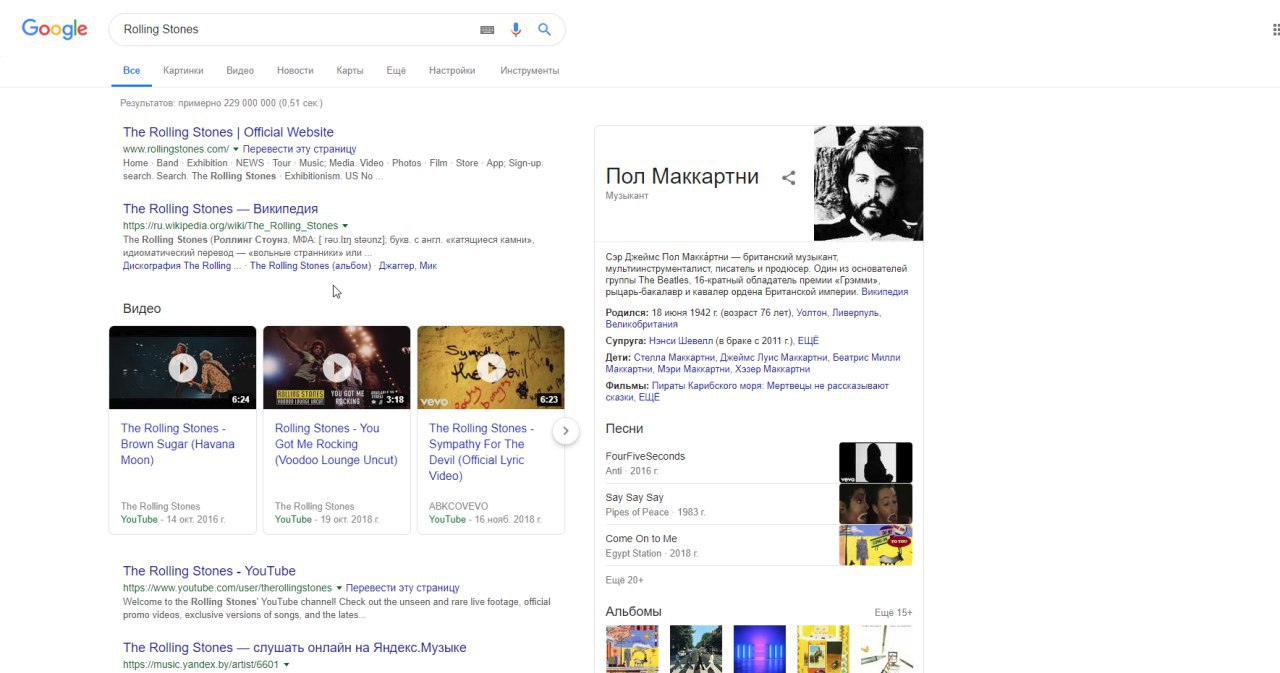Click the magnifier search button
1280x673 pixels.
[544, 30]
